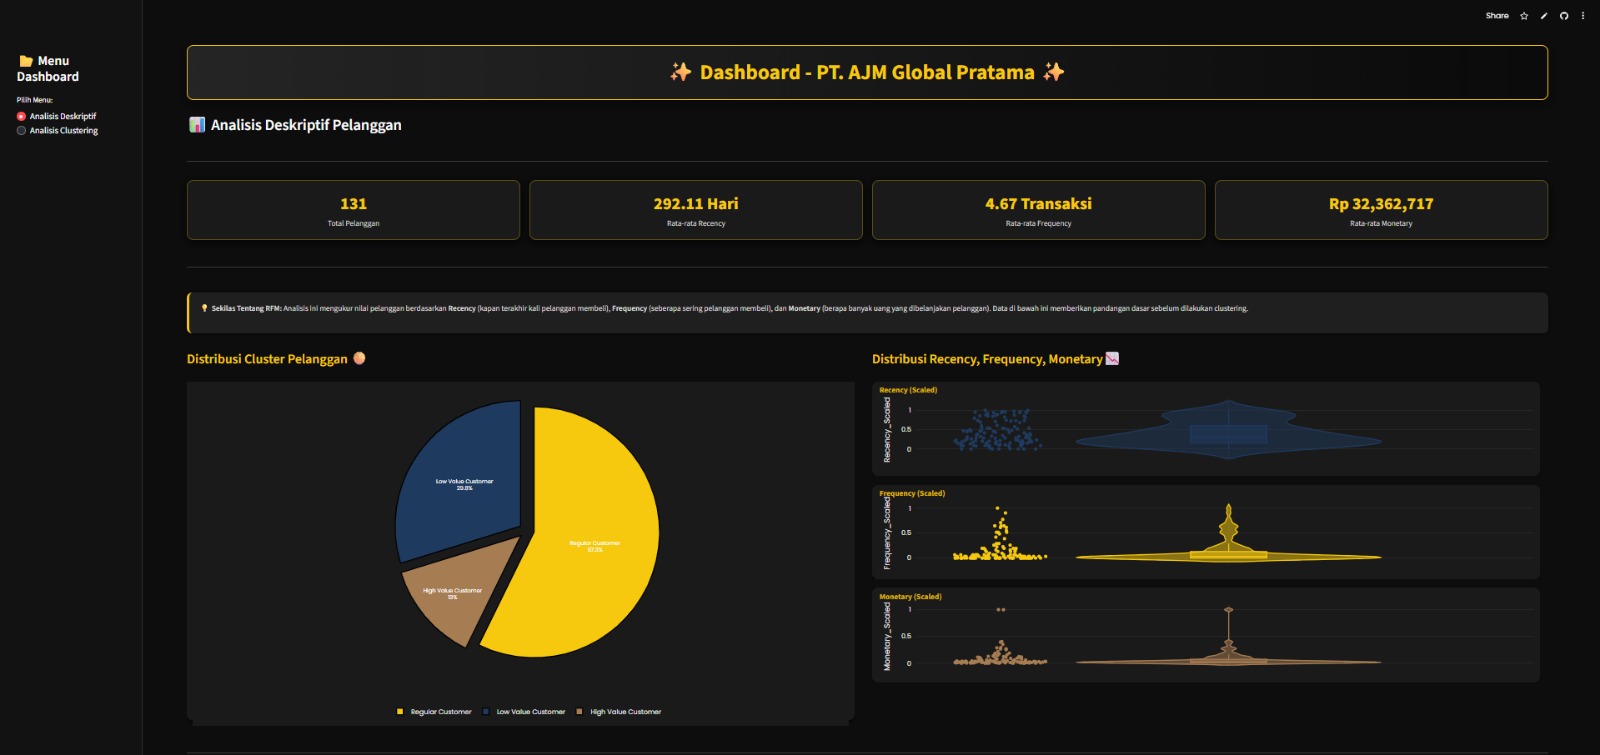This screenshot has width=1600, height=755.
Task: Toggle Regular Customer legend entry
Action: point(434,712)
